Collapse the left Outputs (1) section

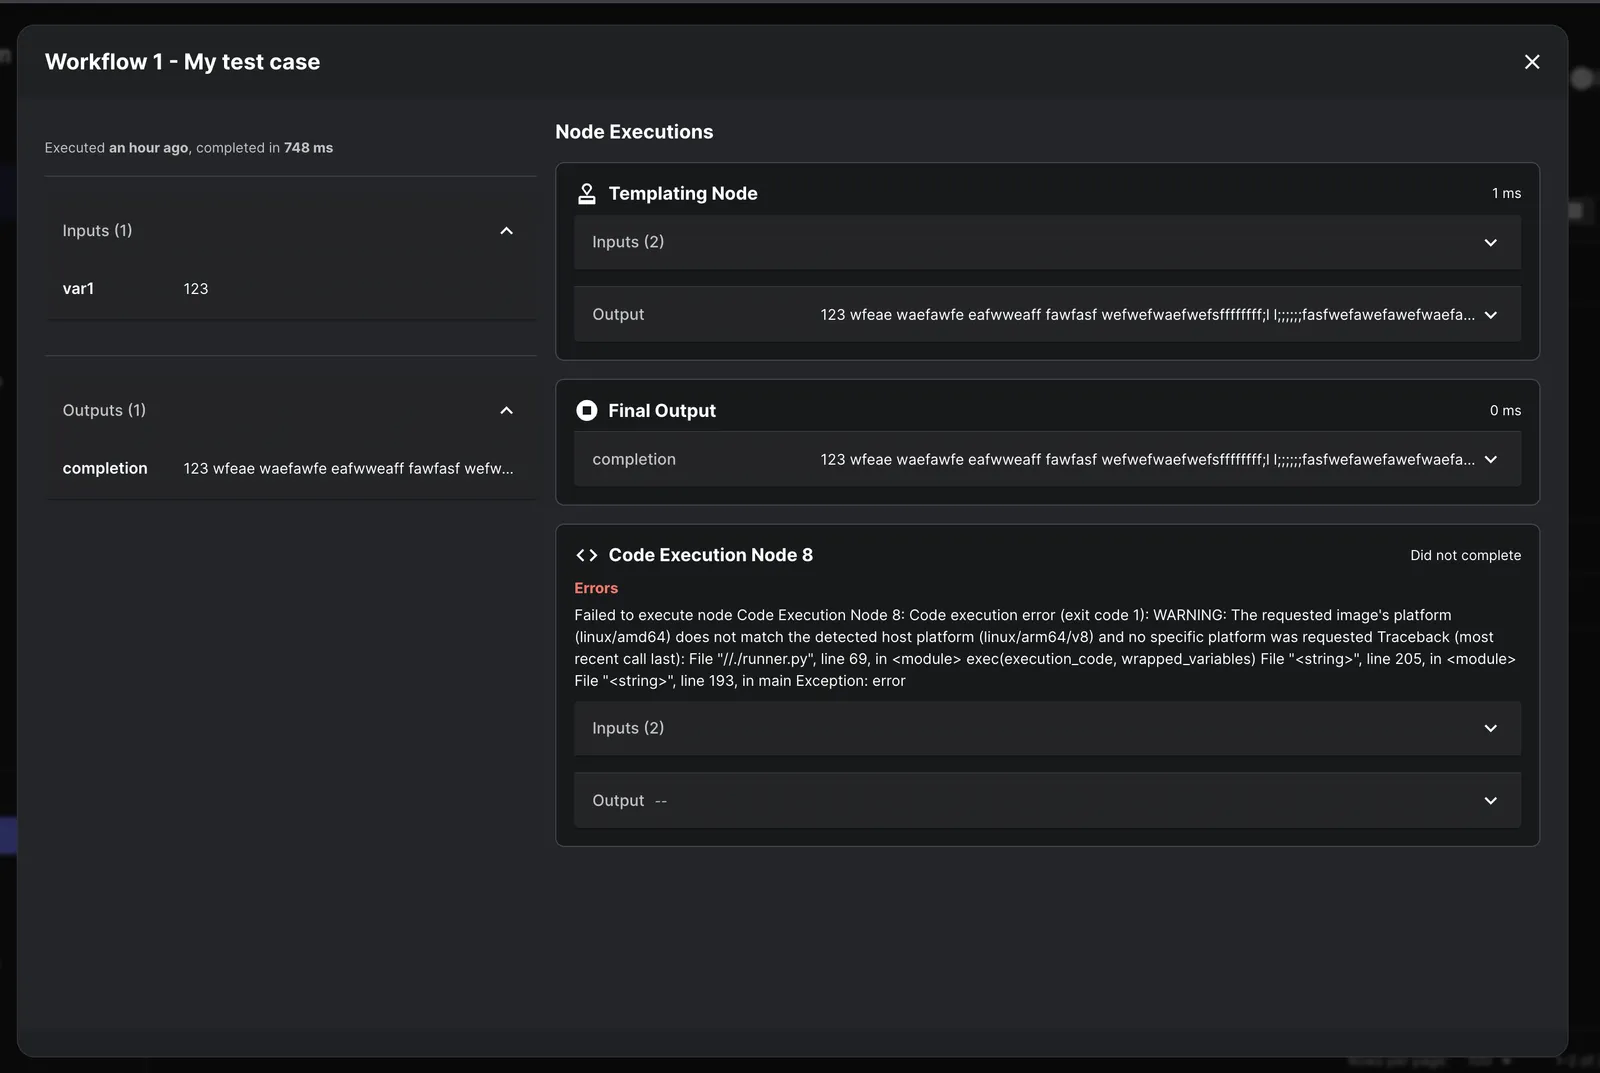click(x=506, y=411)
